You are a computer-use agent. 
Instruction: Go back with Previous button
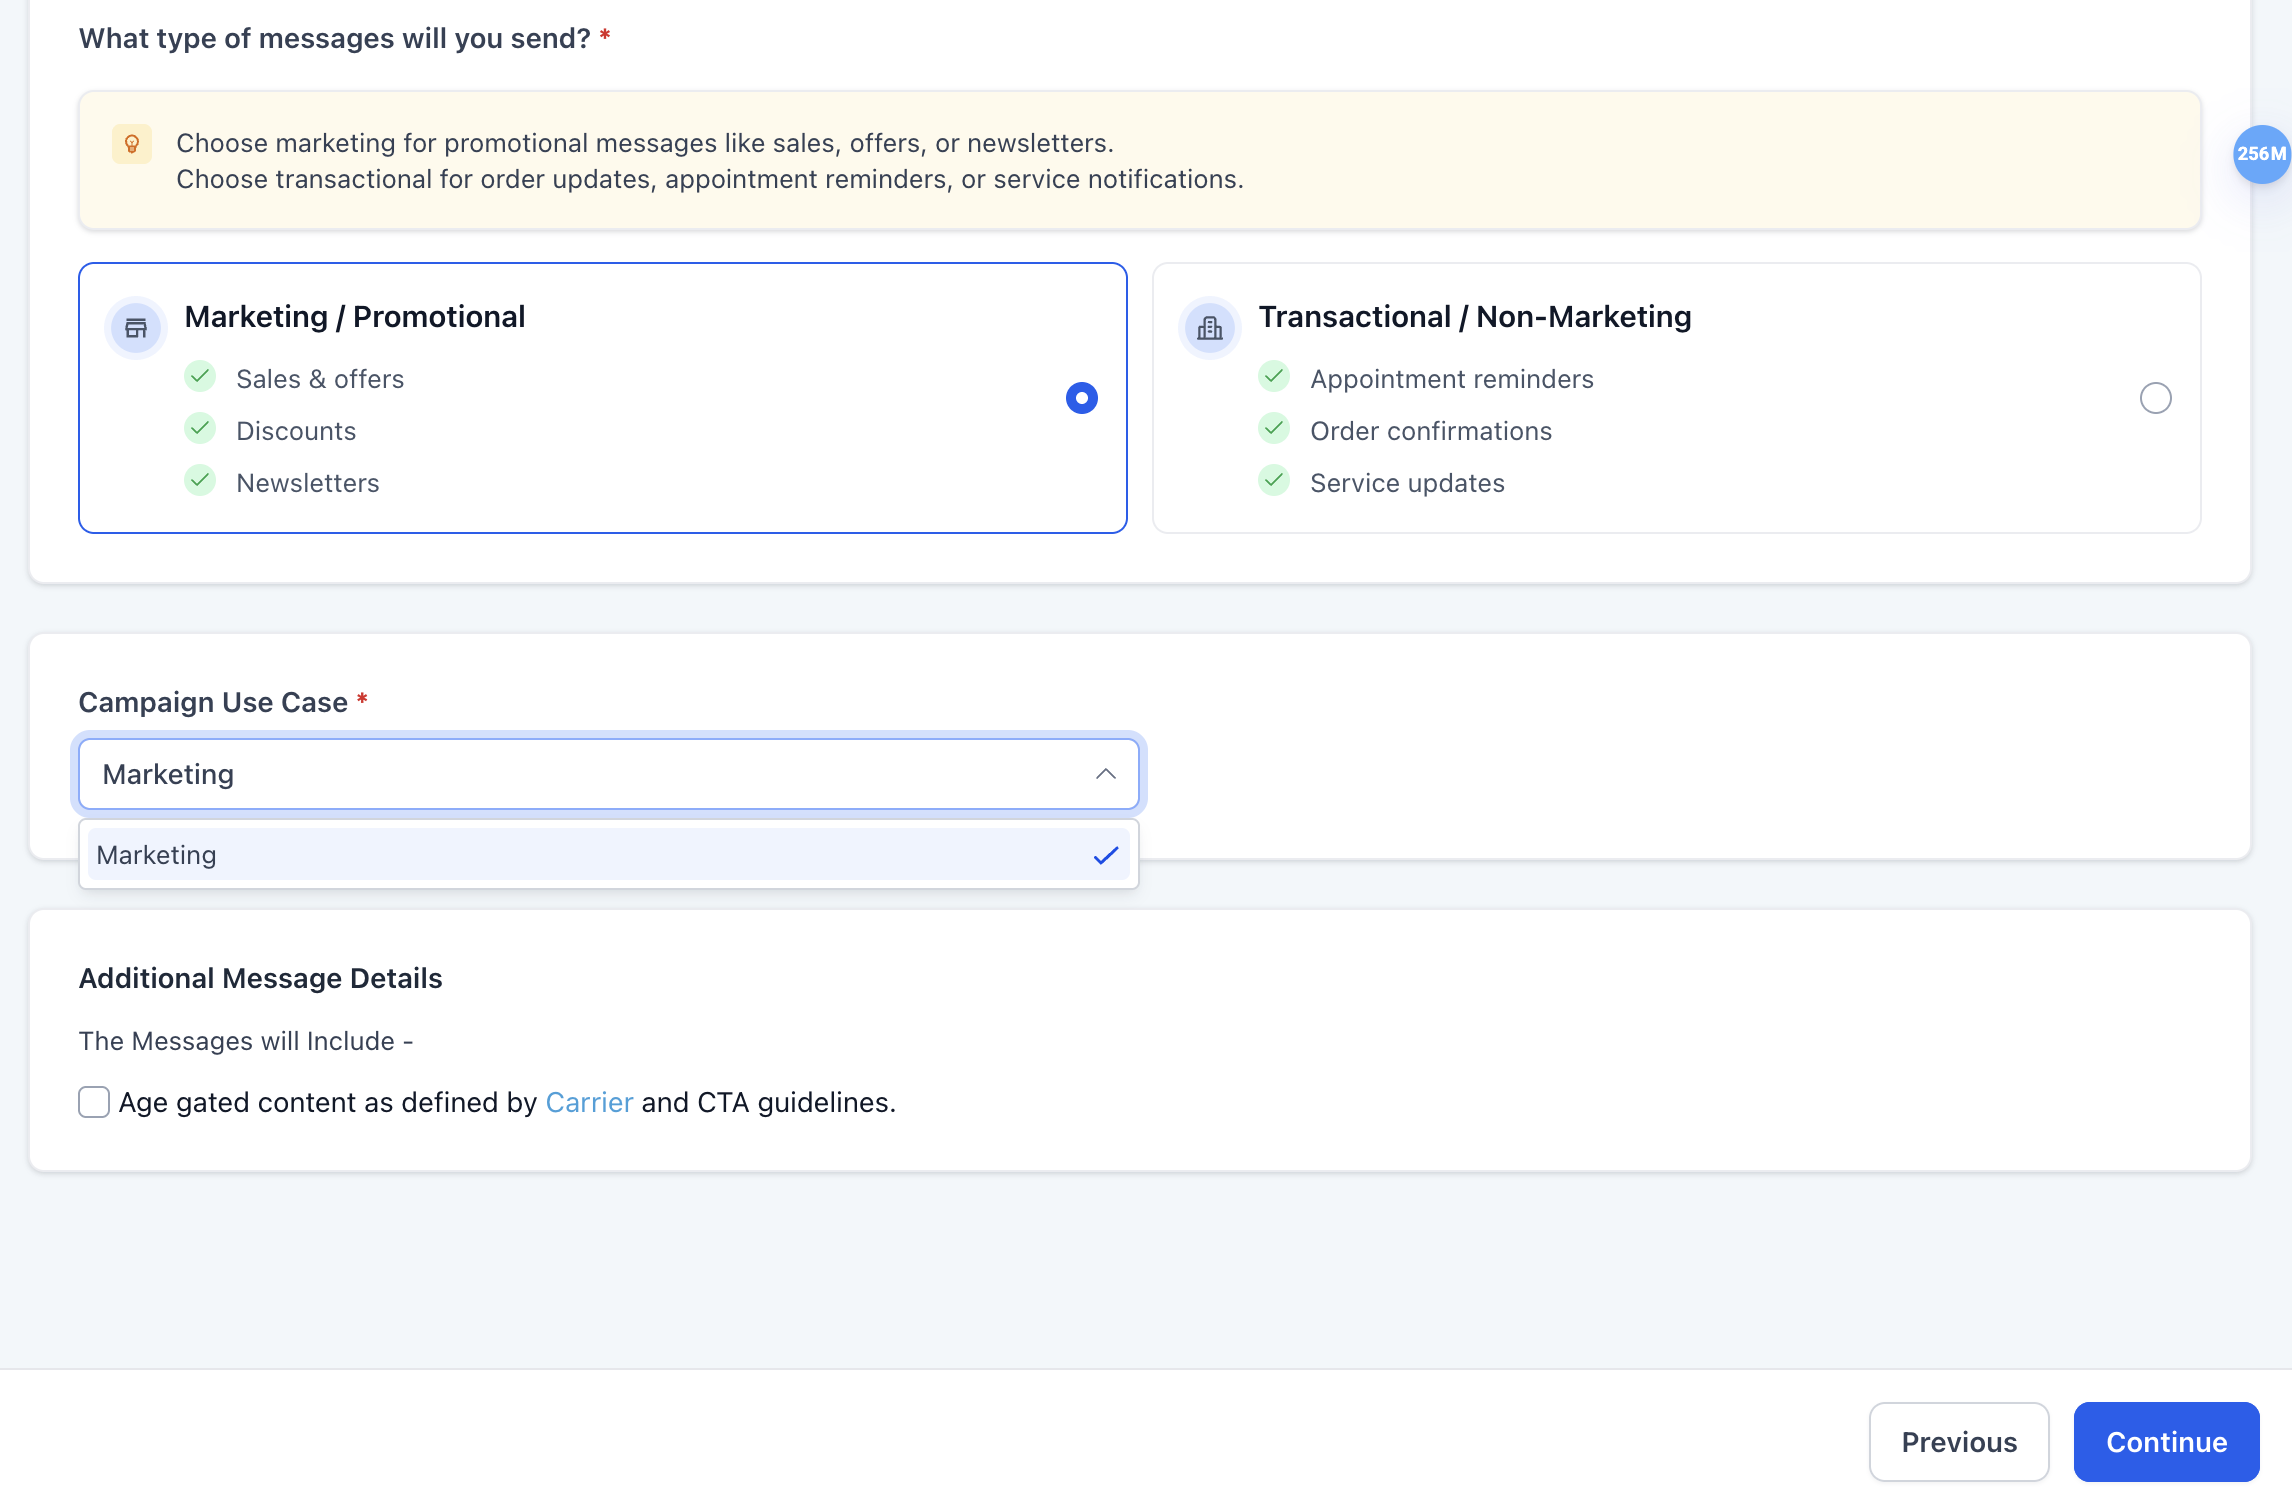click(x=1958, y=1442)
